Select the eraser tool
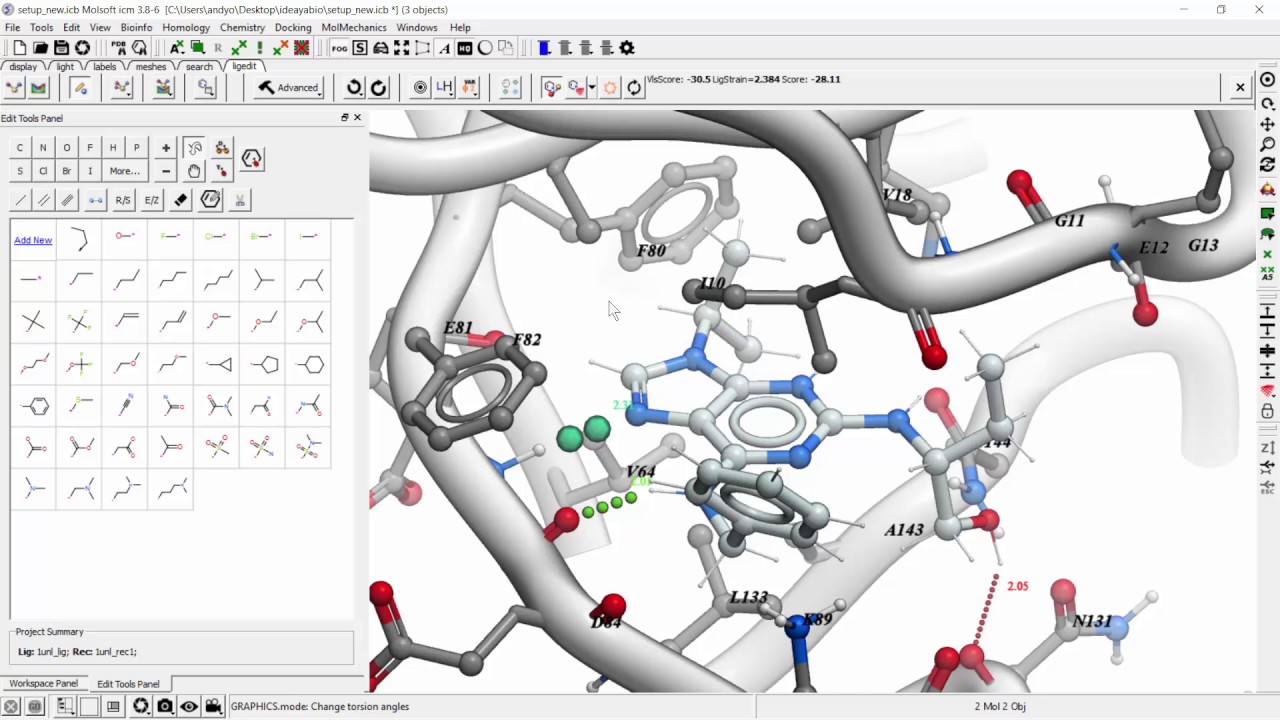Image resolution: width=1280 pixels, height=720 pixels. coord(180,200)
